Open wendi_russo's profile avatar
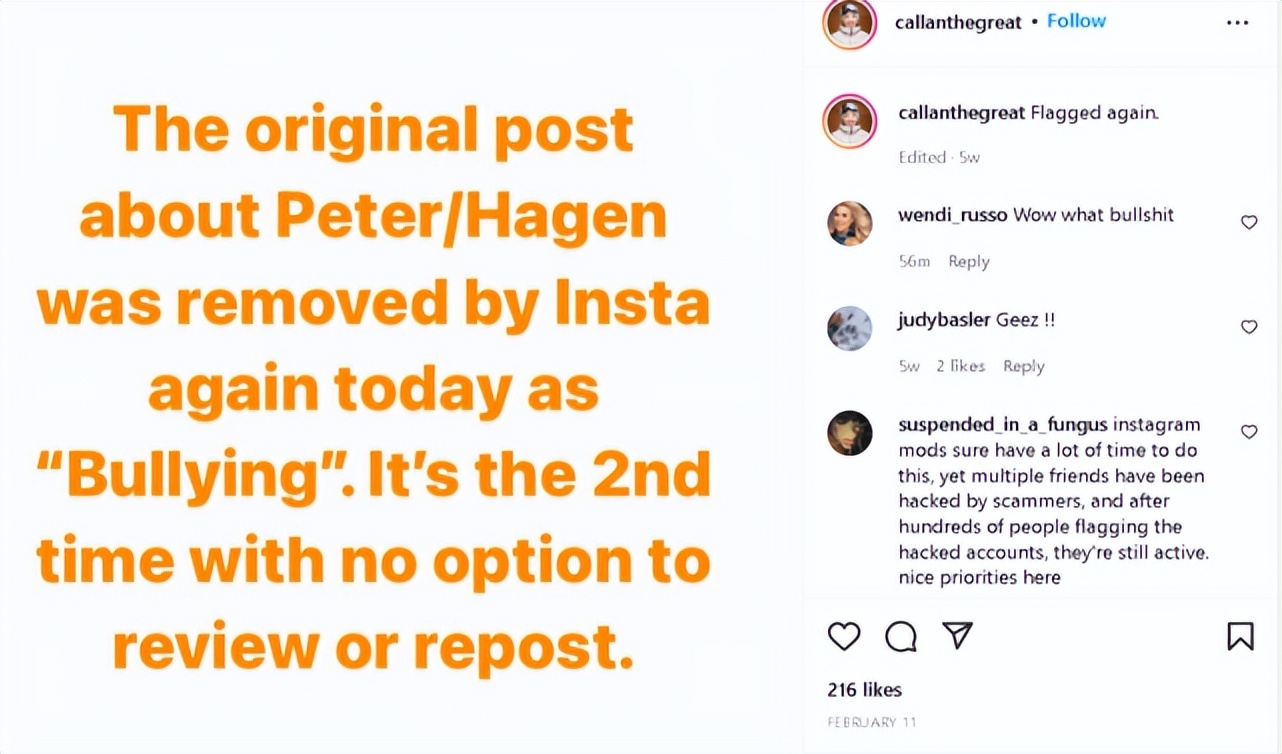1282x754 pixels. coord(849,223)
